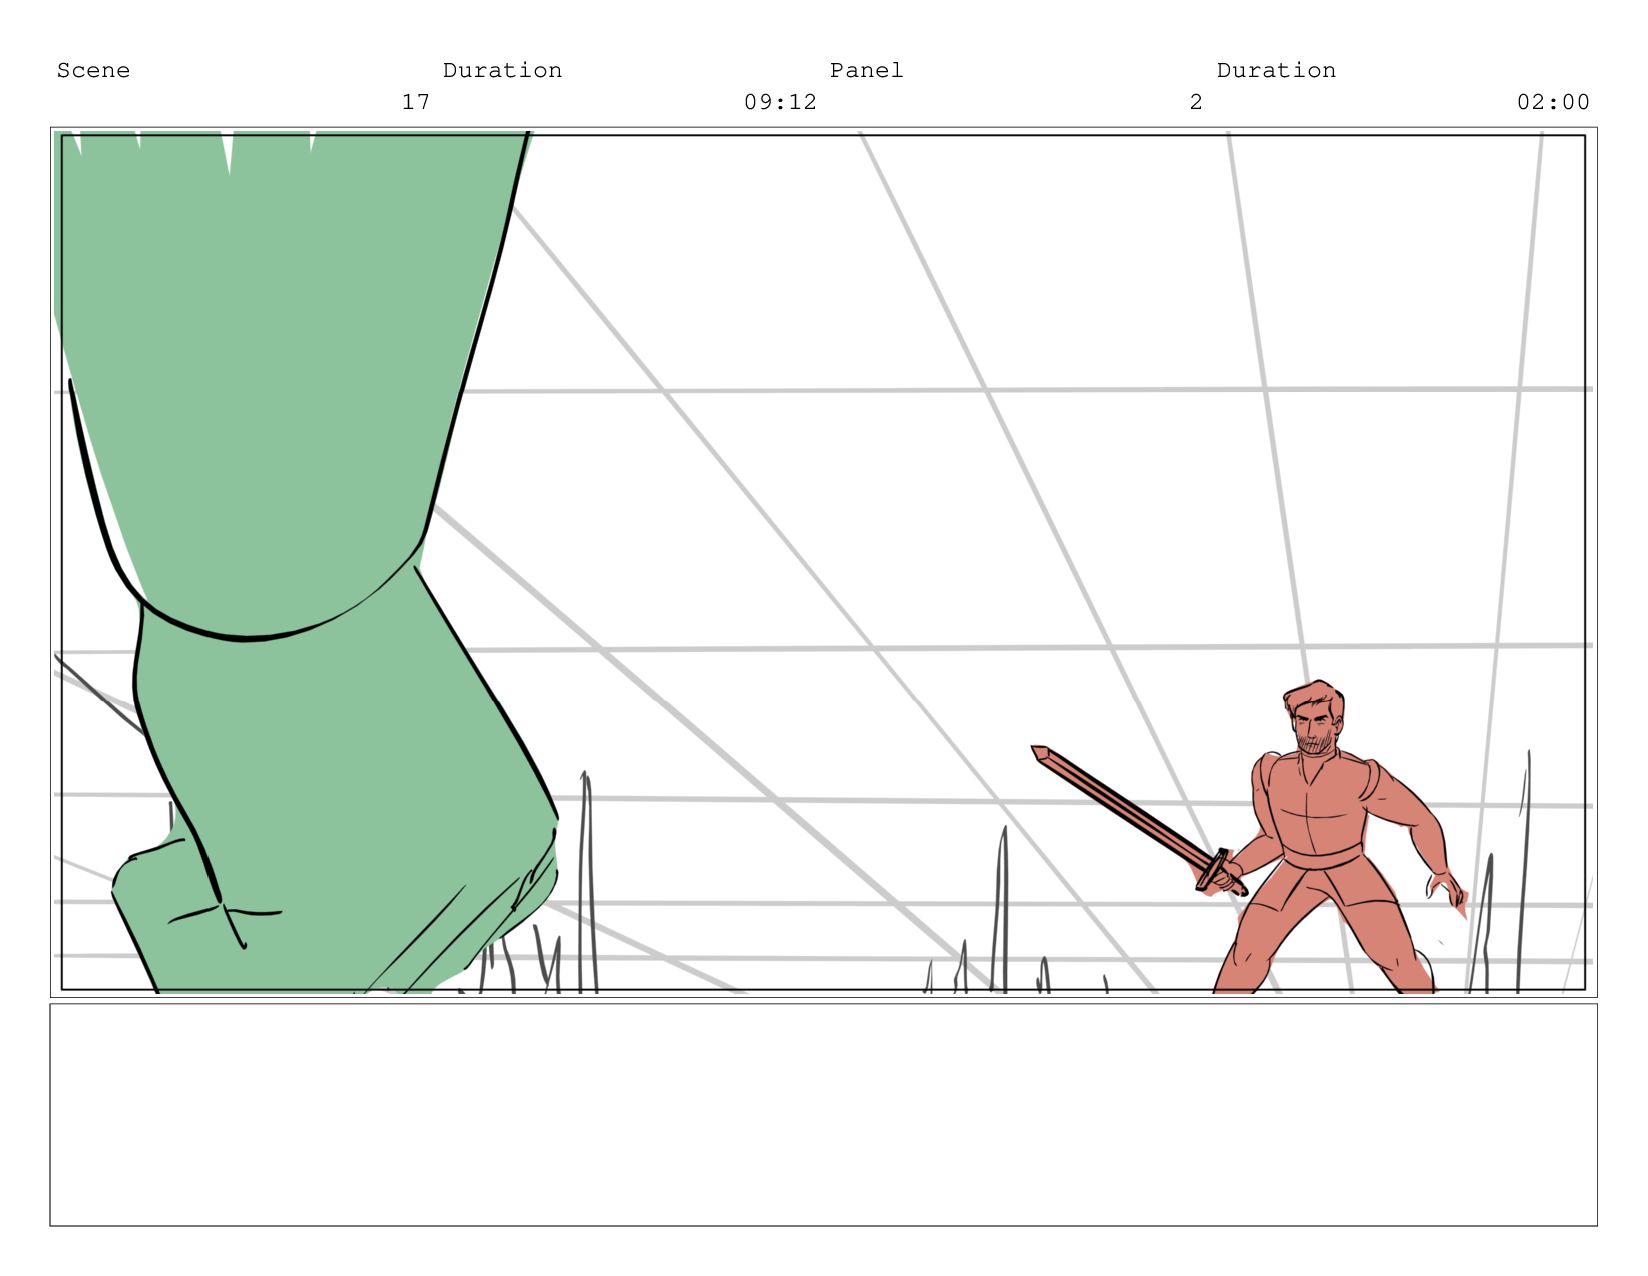Screen dimensions: 1648x1276
Task: Click the empty notes box below the panel
Action: 823,1114
